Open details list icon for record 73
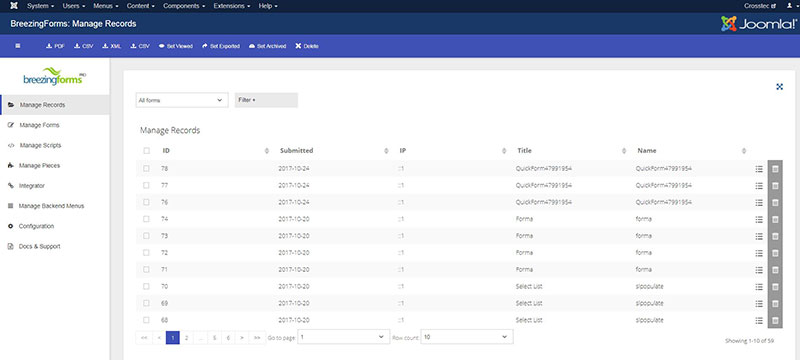The width and height of the screenshot is (800, 360). pyautogui.click(x=759, y=236)
